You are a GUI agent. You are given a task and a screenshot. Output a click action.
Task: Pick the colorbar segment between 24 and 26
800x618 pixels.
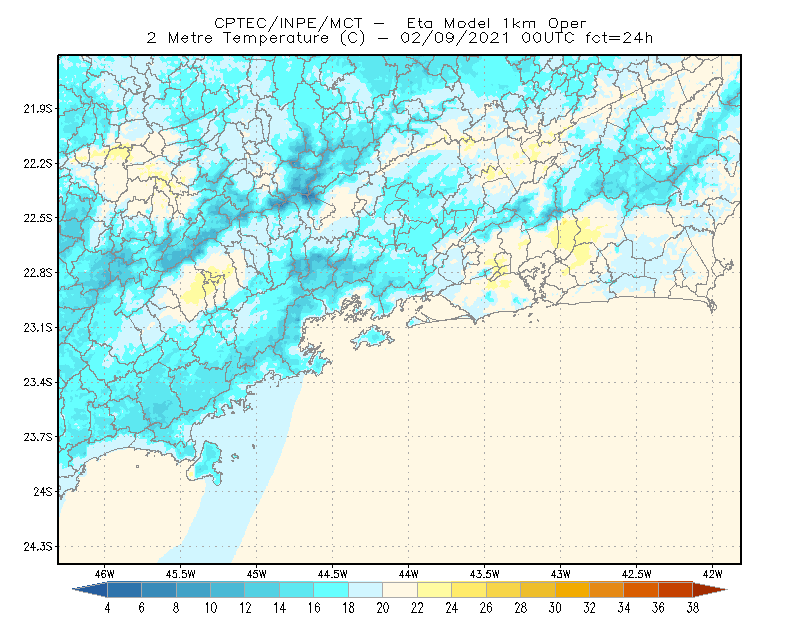[x=469, y=590]
